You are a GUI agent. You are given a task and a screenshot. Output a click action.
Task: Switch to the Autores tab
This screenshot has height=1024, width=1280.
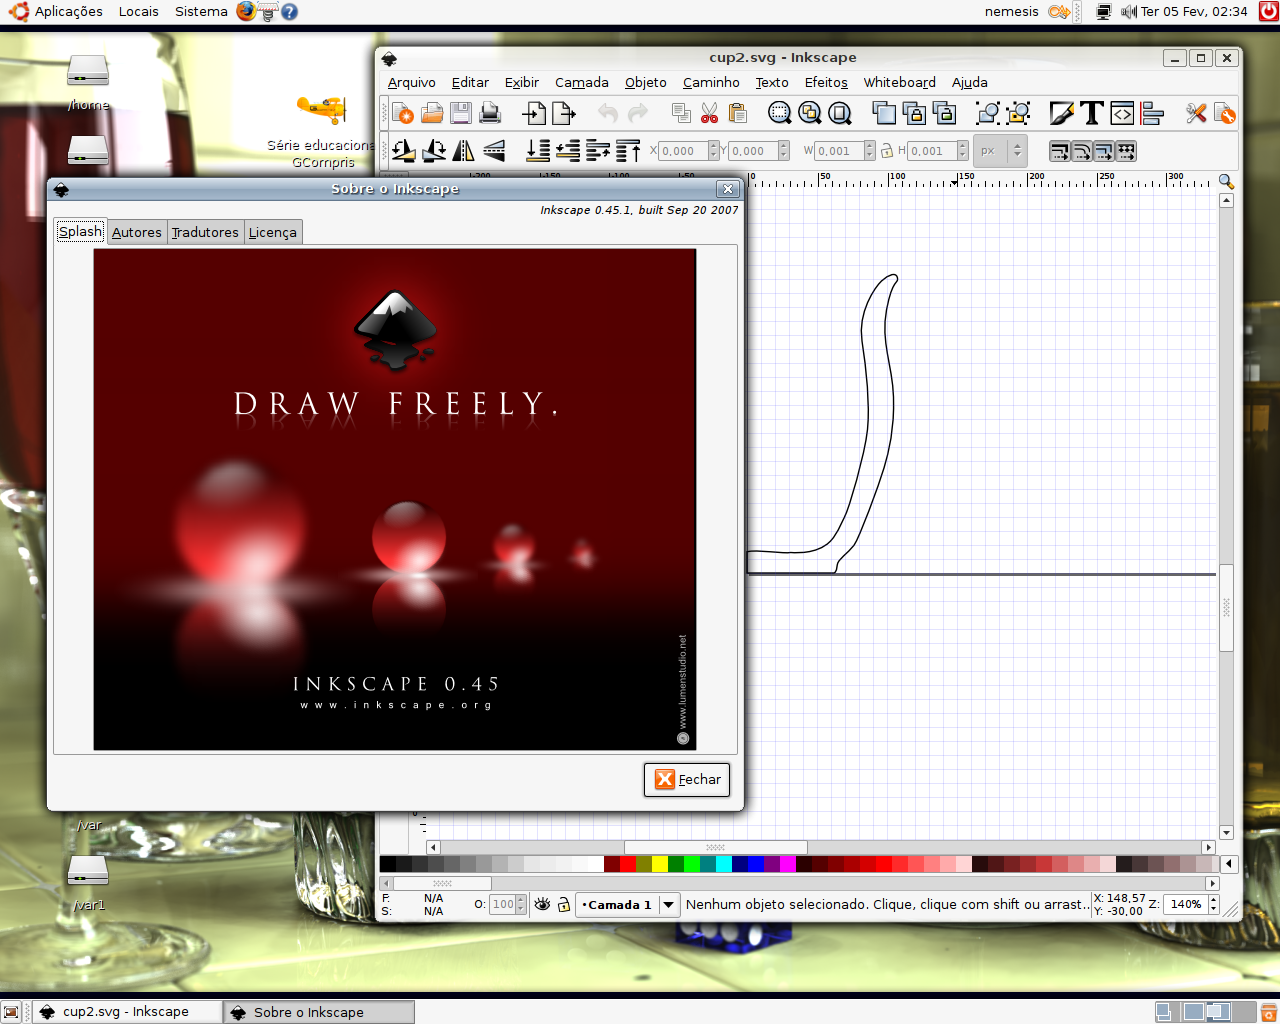tap(137, 232)
